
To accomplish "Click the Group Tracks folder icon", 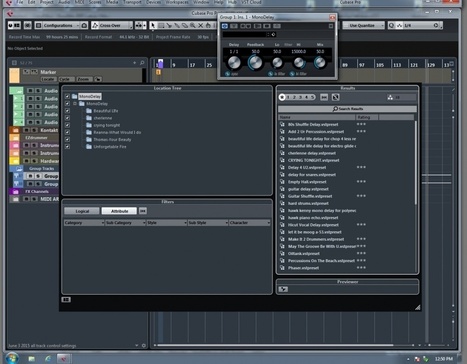I will point(19,169).
